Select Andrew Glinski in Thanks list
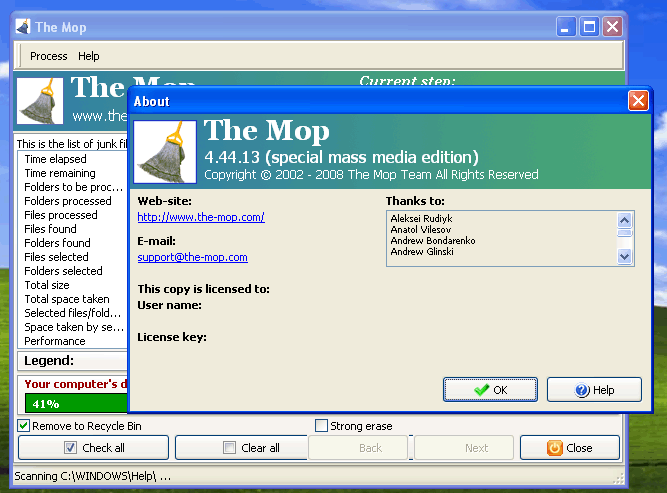The width and height of the screenshot is (667, 493). 422,251
